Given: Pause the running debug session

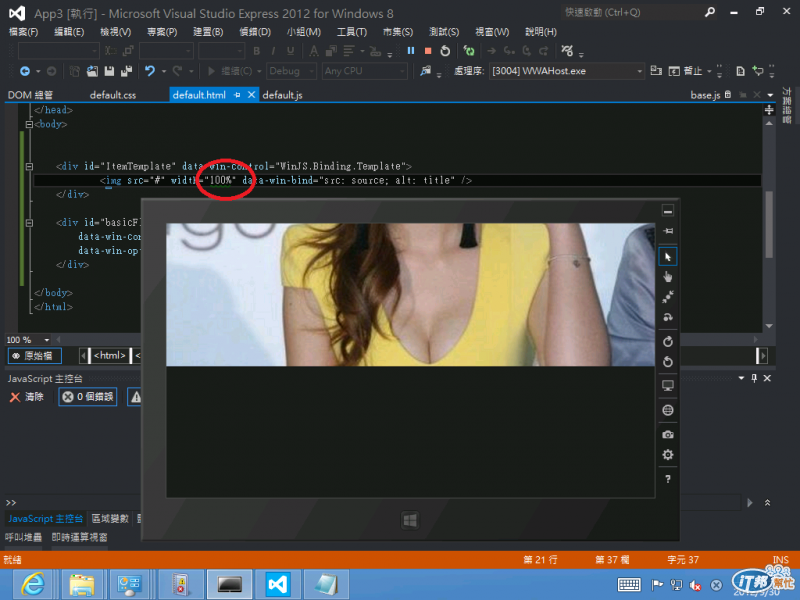Looking at the screenshot, I should (411, 51).
